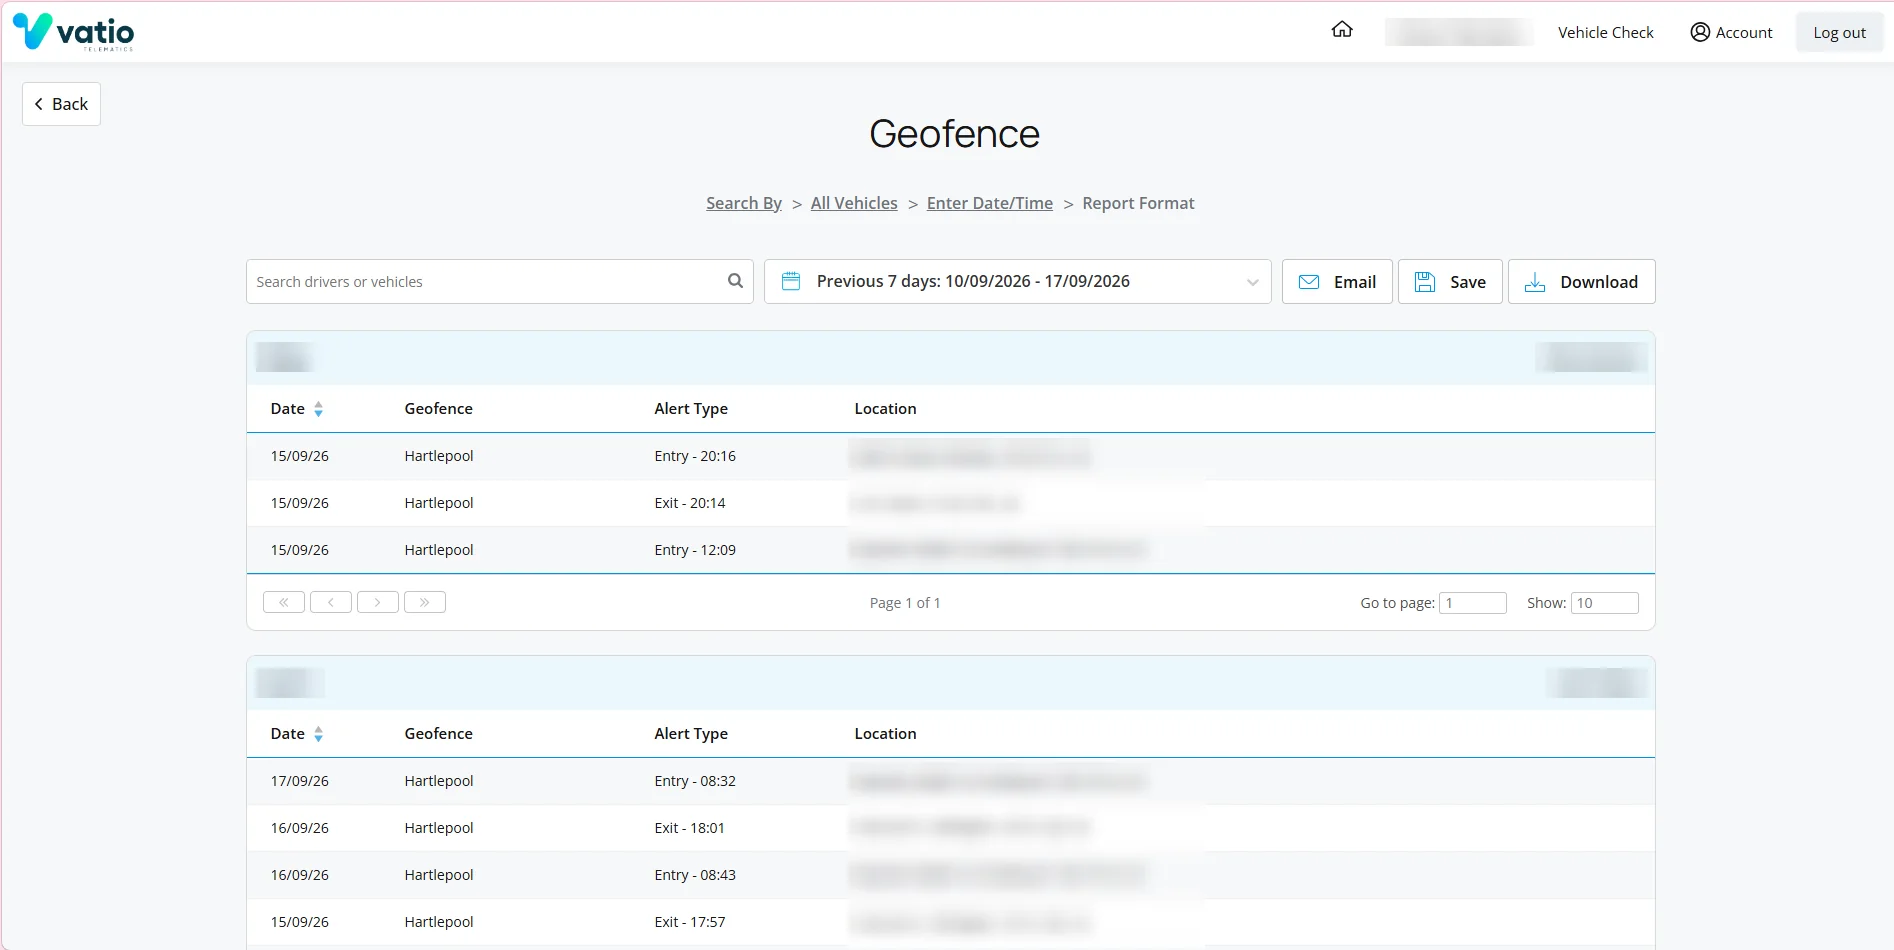This screenshot has height=950, width=1894.
Task: Click the Go to page input
Action: tap(1473, 603)
